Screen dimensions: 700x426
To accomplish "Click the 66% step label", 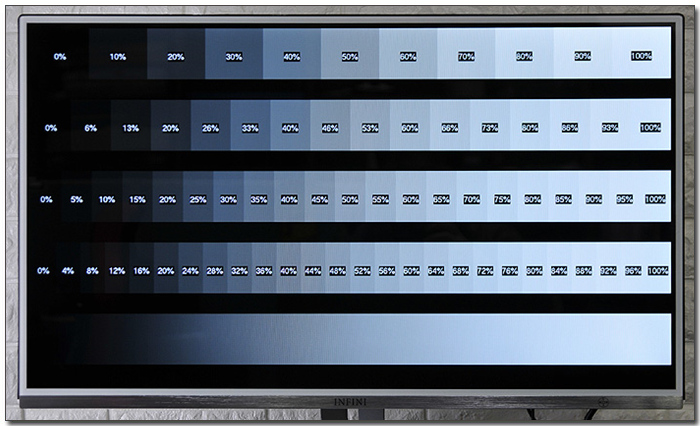I will 450,128.
